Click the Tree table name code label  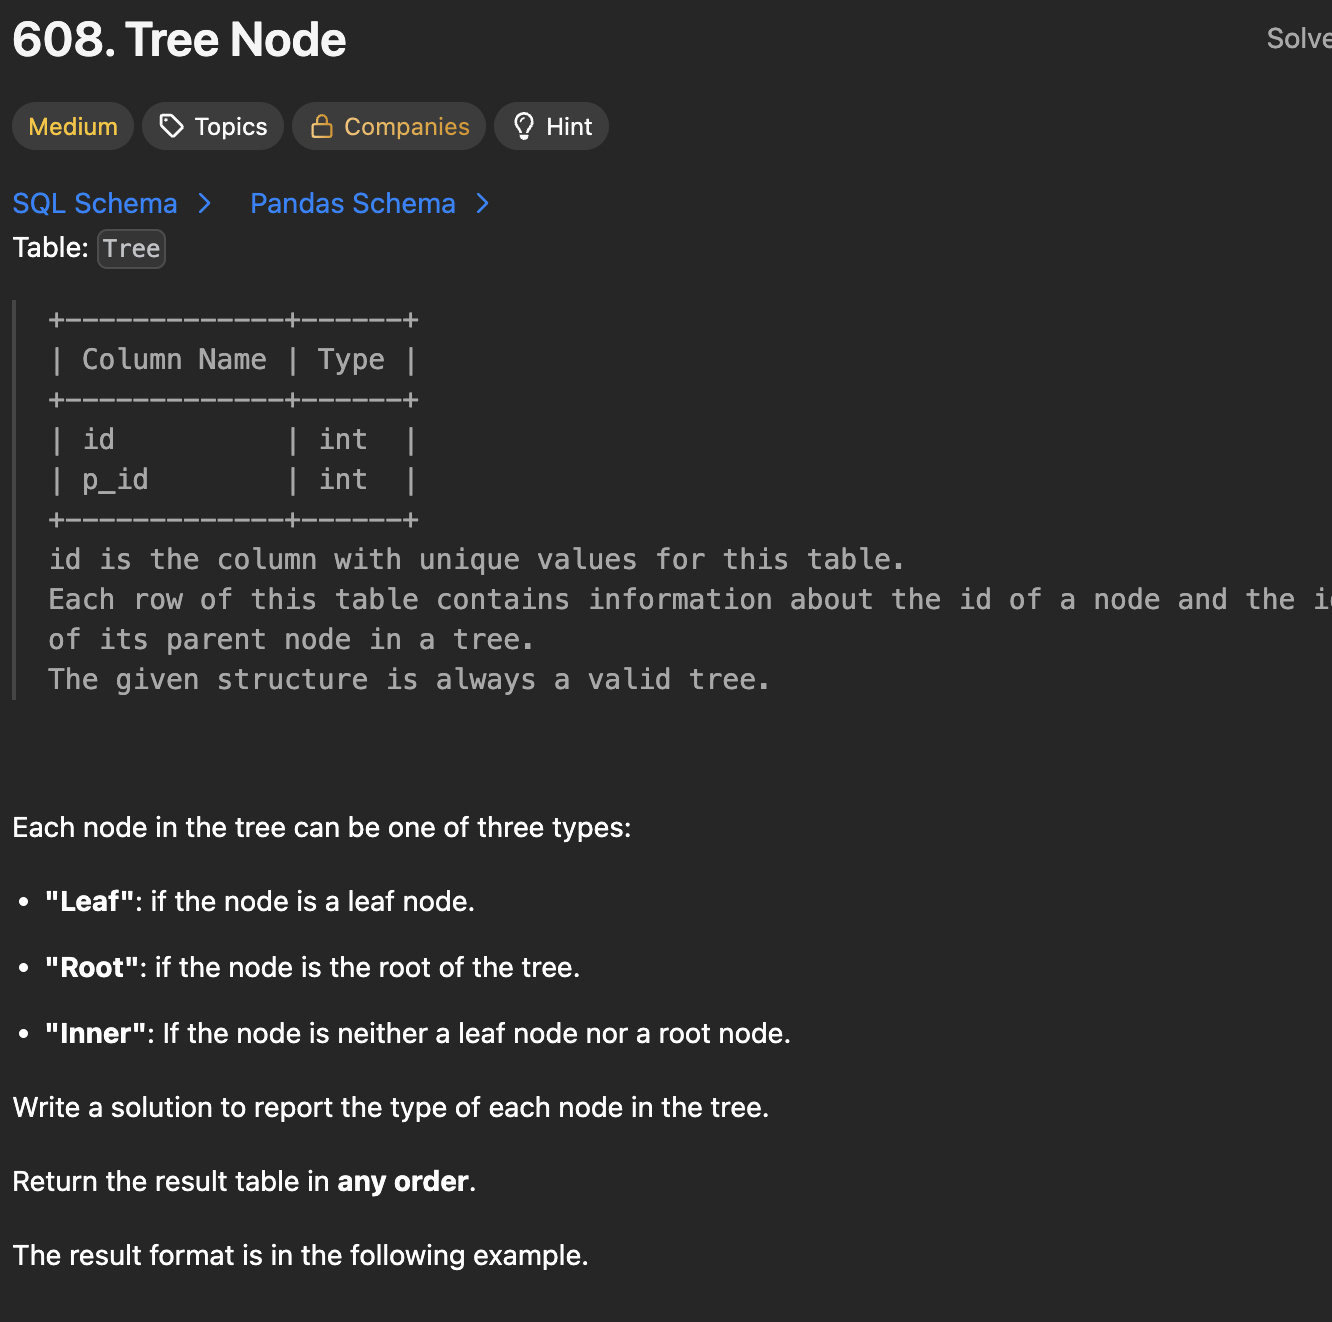pos(131,249)
